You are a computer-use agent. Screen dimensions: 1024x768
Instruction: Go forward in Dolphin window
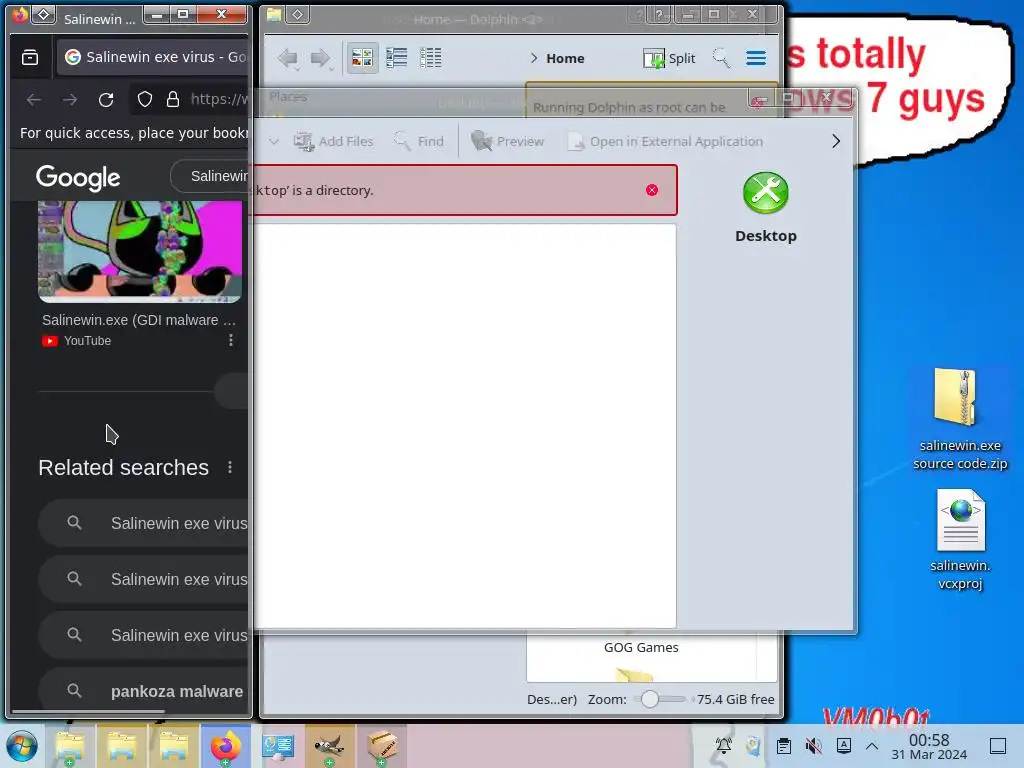(321, 58)
